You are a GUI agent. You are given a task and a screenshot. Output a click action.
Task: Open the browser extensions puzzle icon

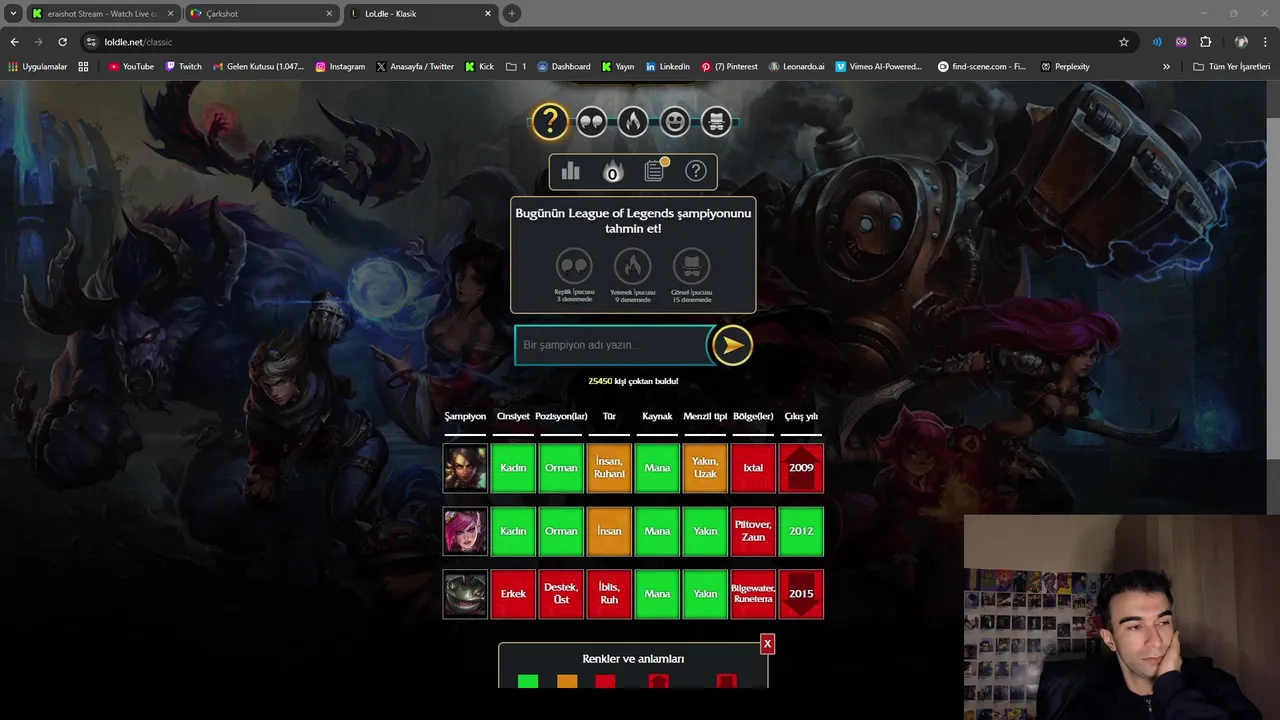1205,42
